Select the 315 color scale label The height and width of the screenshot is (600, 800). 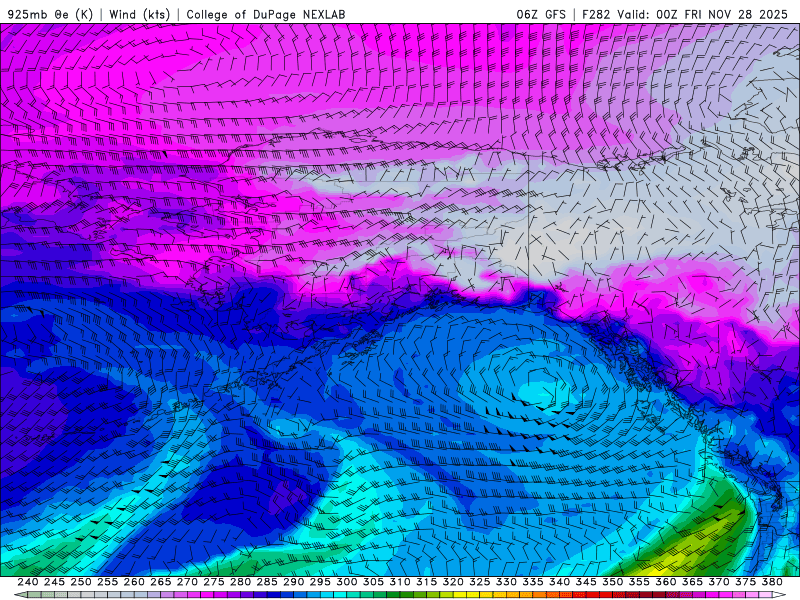(x=426, y=582)
